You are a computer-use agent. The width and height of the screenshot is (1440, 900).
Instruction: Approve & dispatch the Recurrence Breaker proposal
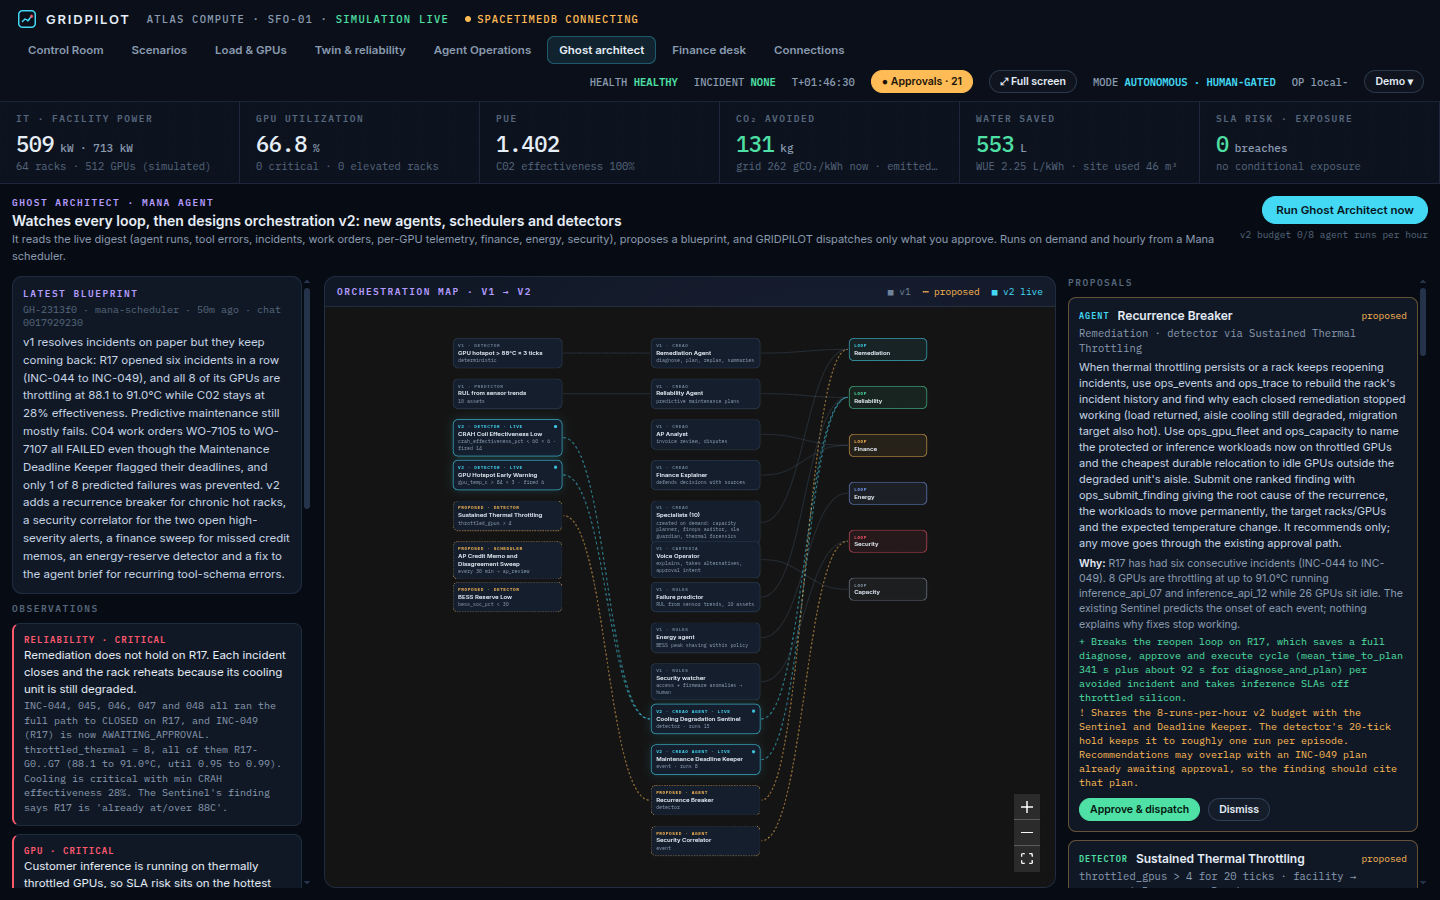point(1139,809)
